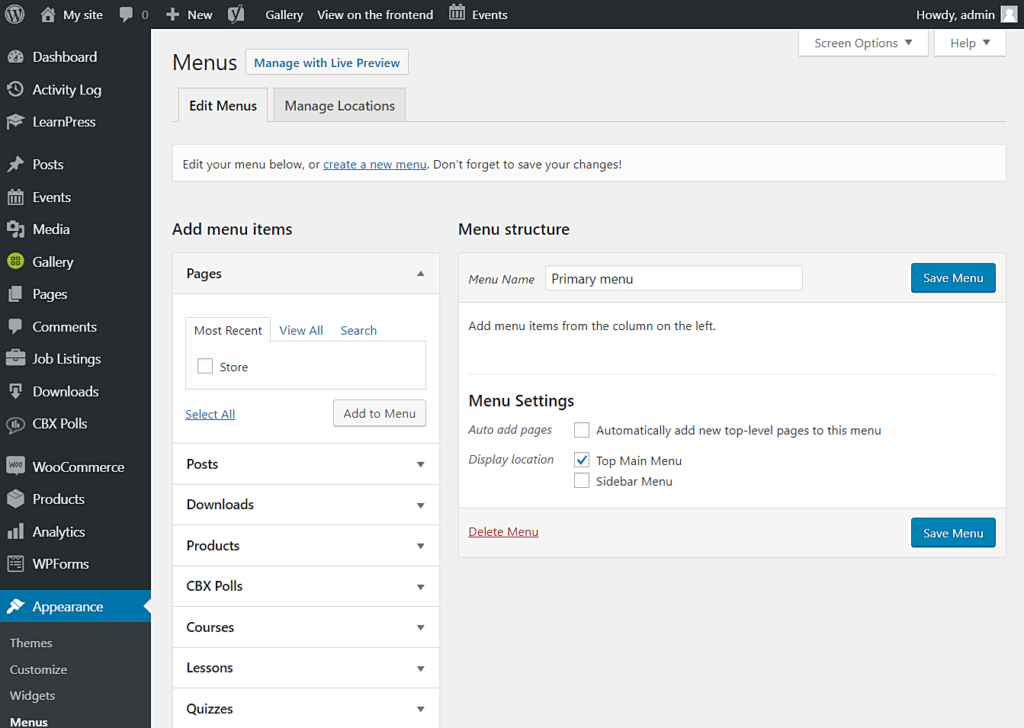Uncheck the Top Main Menu display location
This screenshot has width=1024, height=728.
click(x=582, y=460)
